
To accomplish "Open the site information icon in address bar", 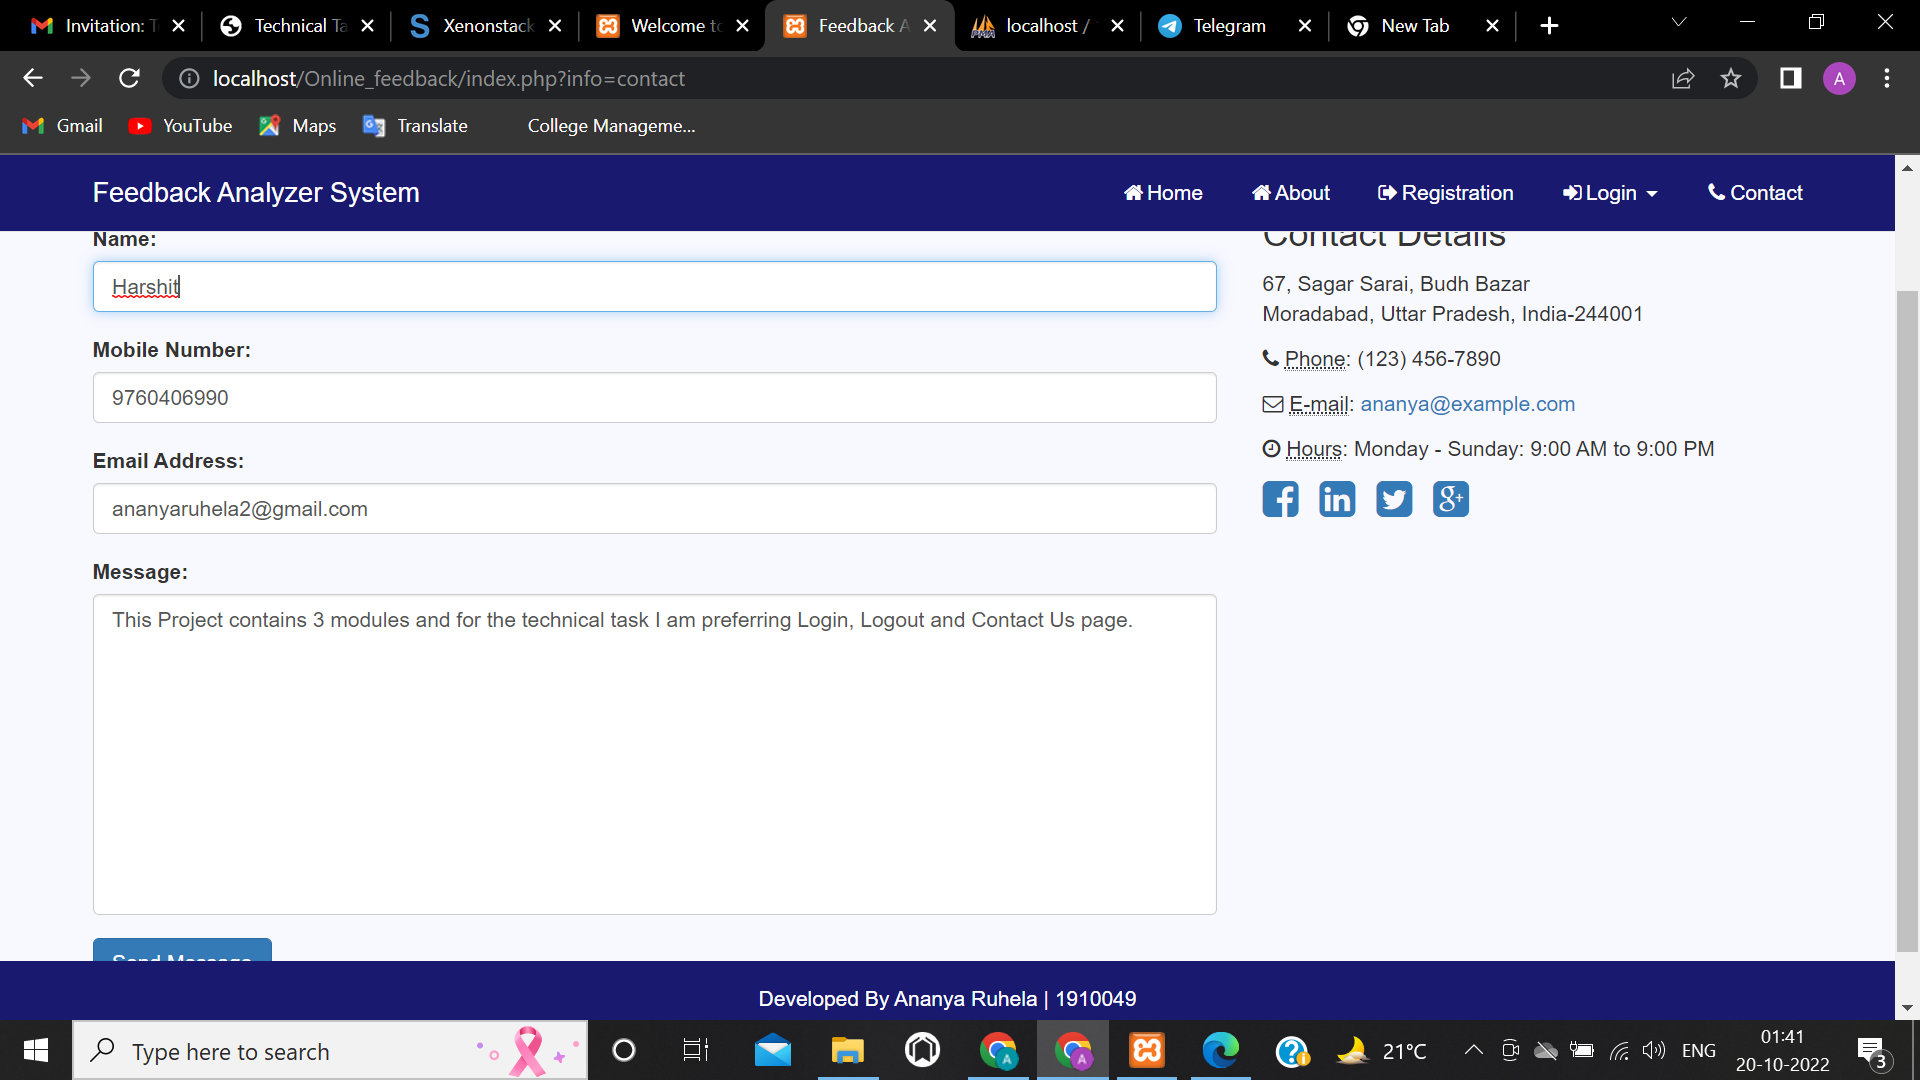I will [189, 78].
